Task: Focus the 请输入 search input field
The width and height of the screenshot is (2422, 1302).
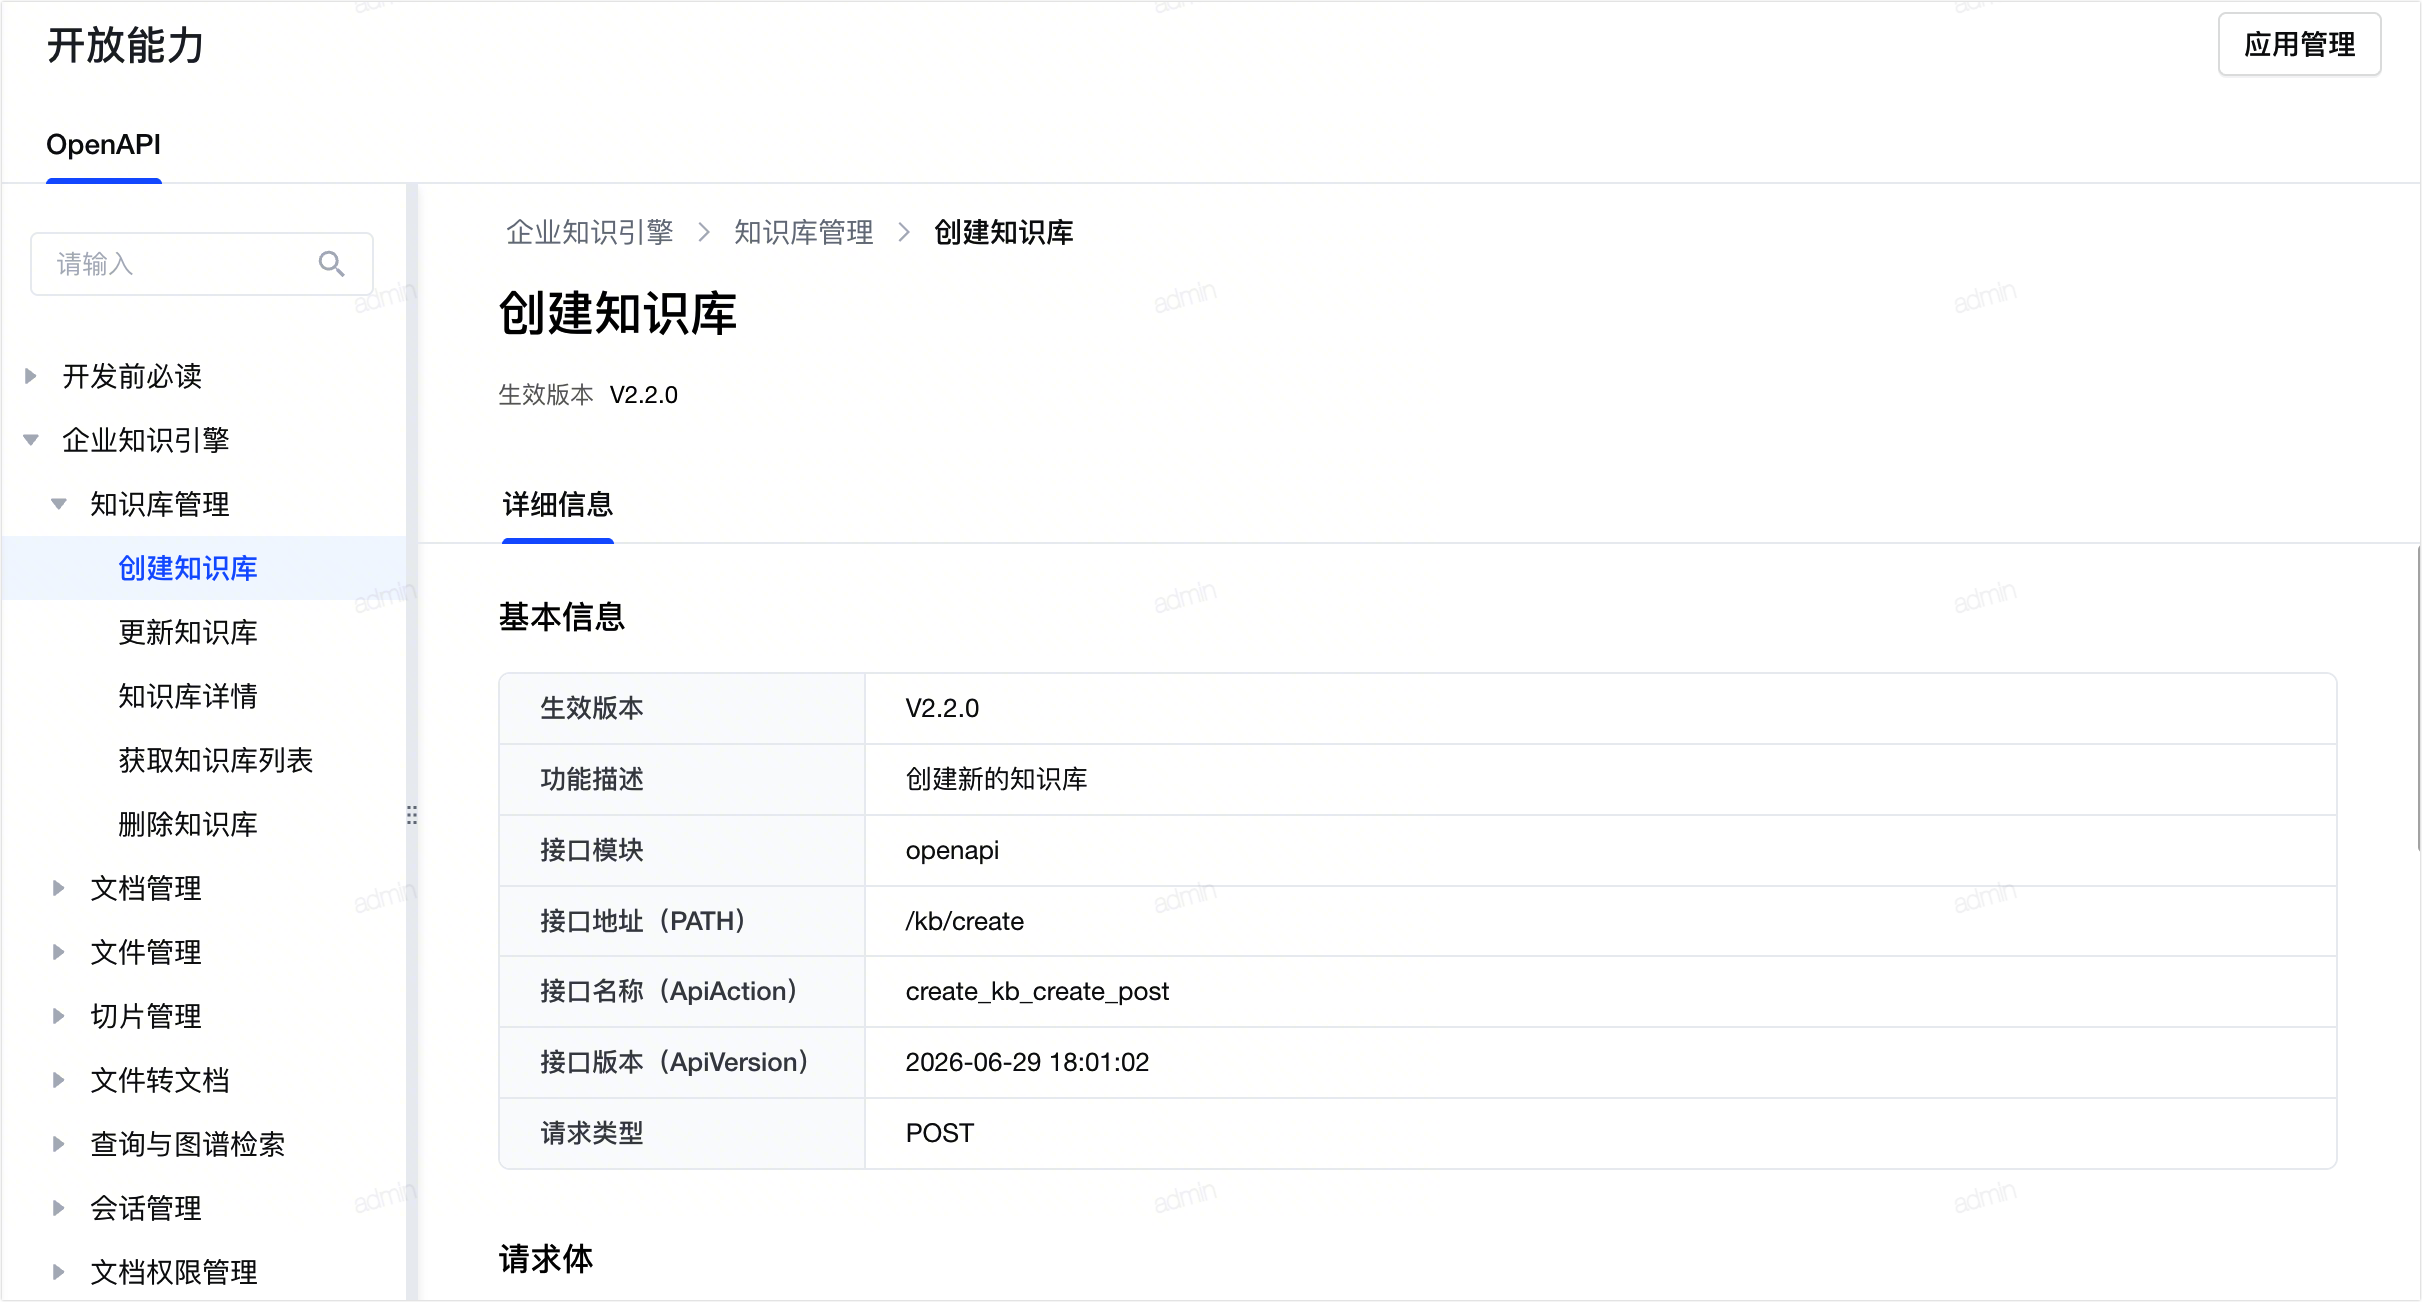Action: click(202, 264)
